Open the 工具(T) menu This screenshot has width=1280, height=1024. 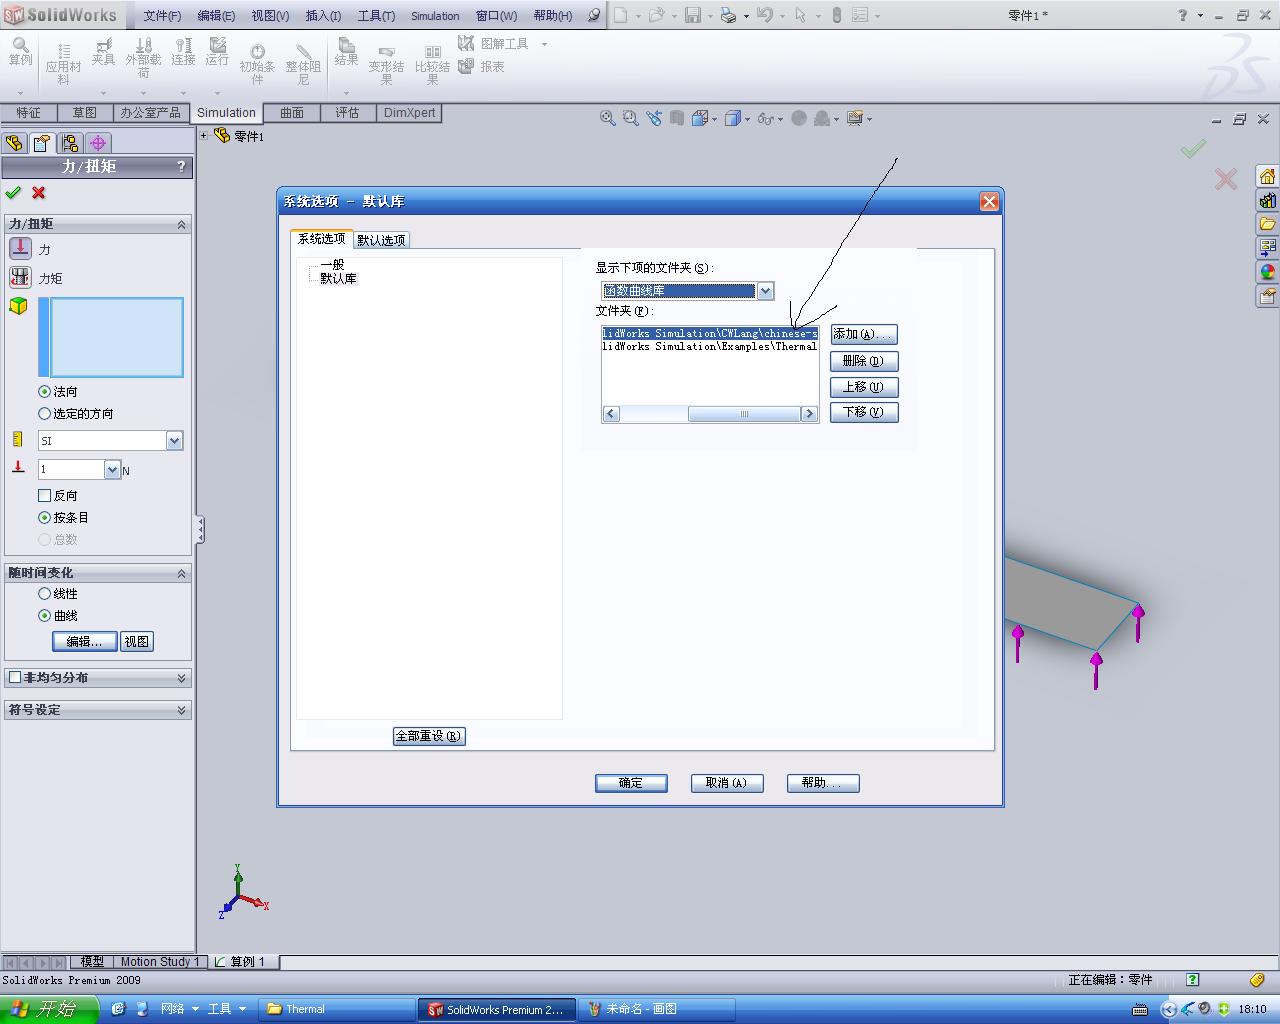376,15
